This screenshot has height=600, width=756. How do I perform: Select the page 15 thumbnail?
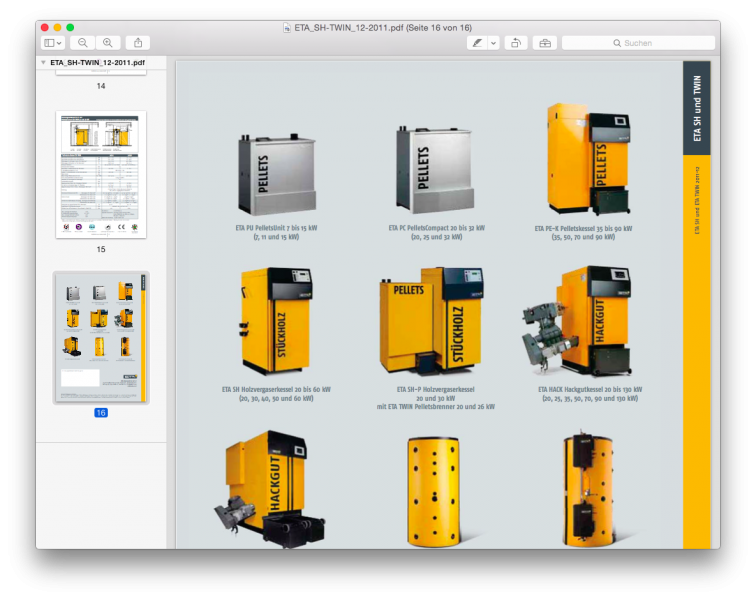(x=101, y=173)
